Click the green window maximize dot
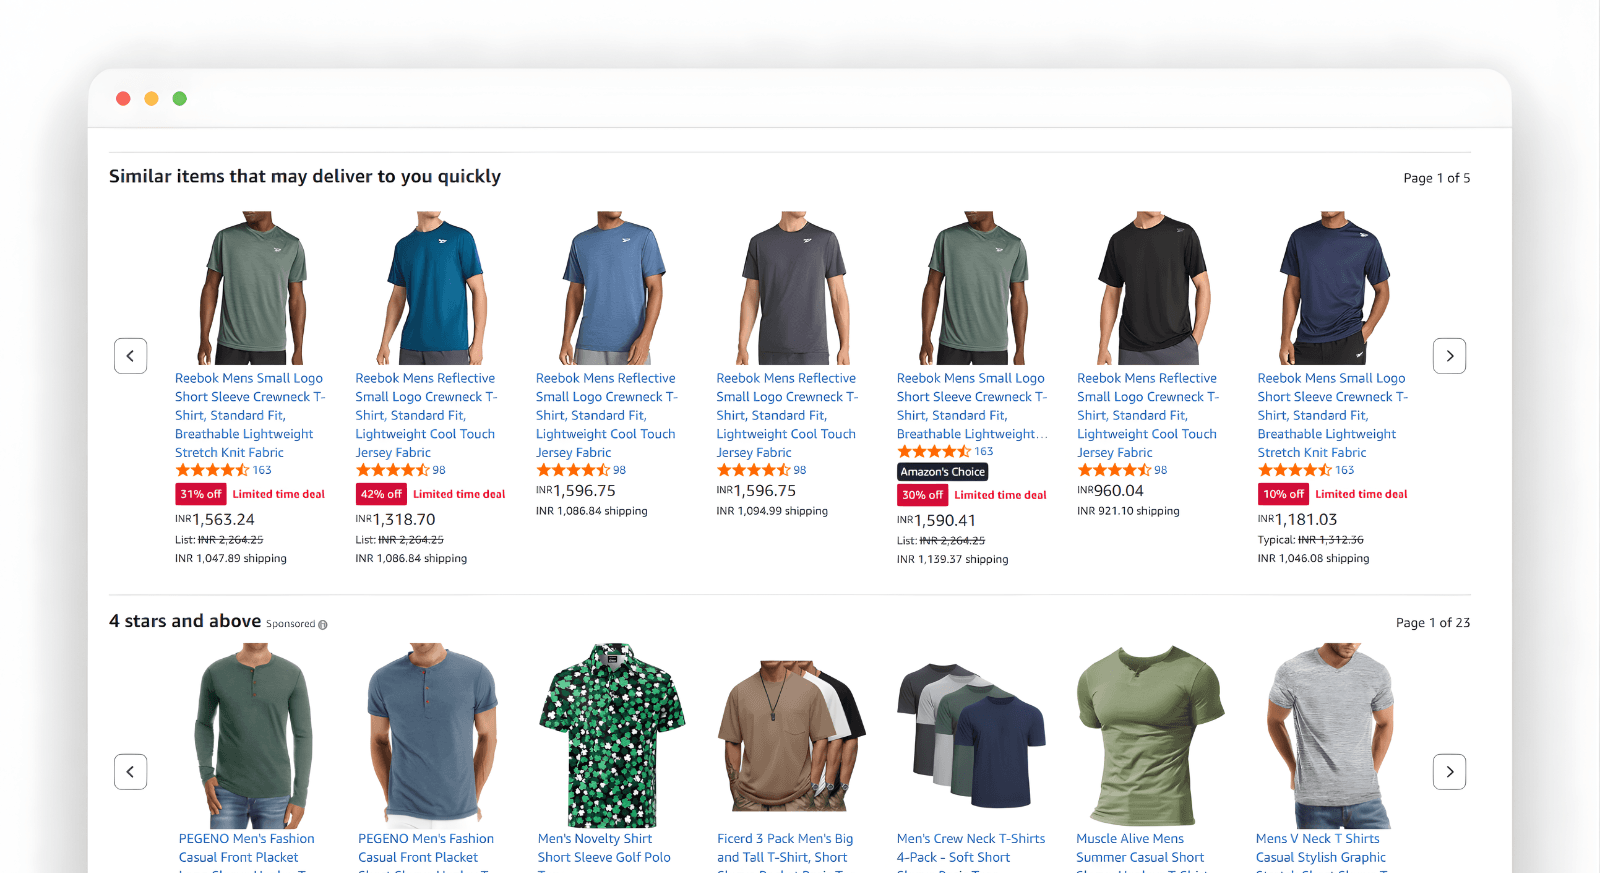This screenshot has height=873, width=1600. coord(180,98)
